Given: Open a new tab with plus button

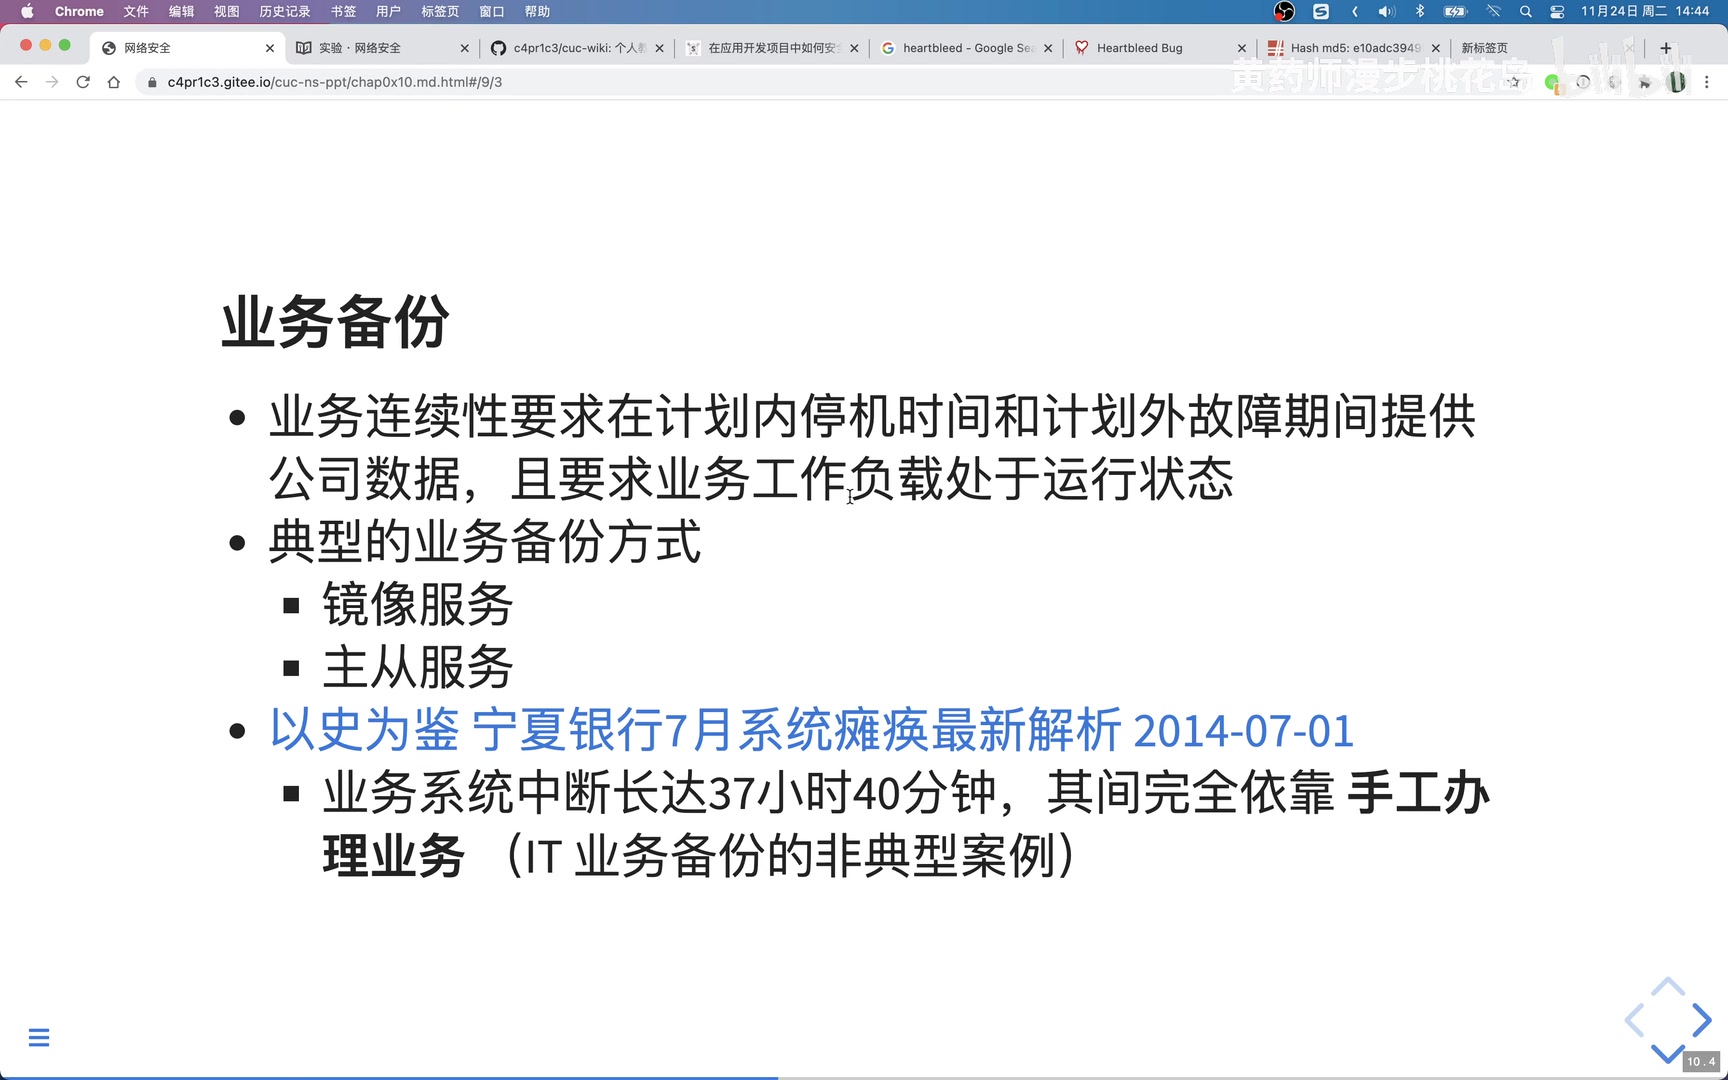Looking at the screenshot, I should [1666, 48].
